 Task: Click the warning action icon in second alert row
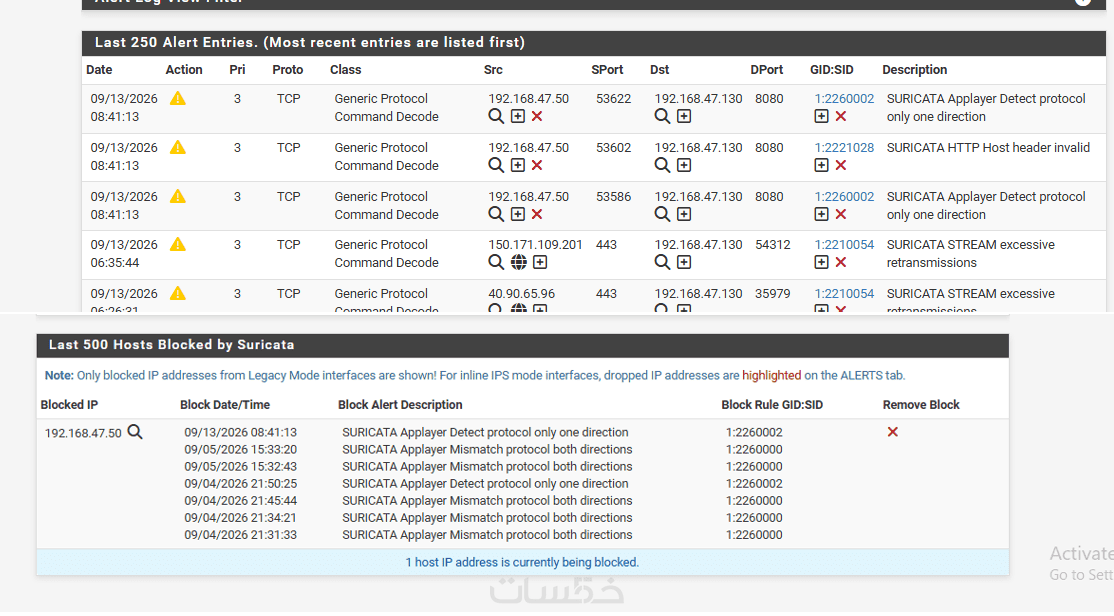click(x=178, y=148)
